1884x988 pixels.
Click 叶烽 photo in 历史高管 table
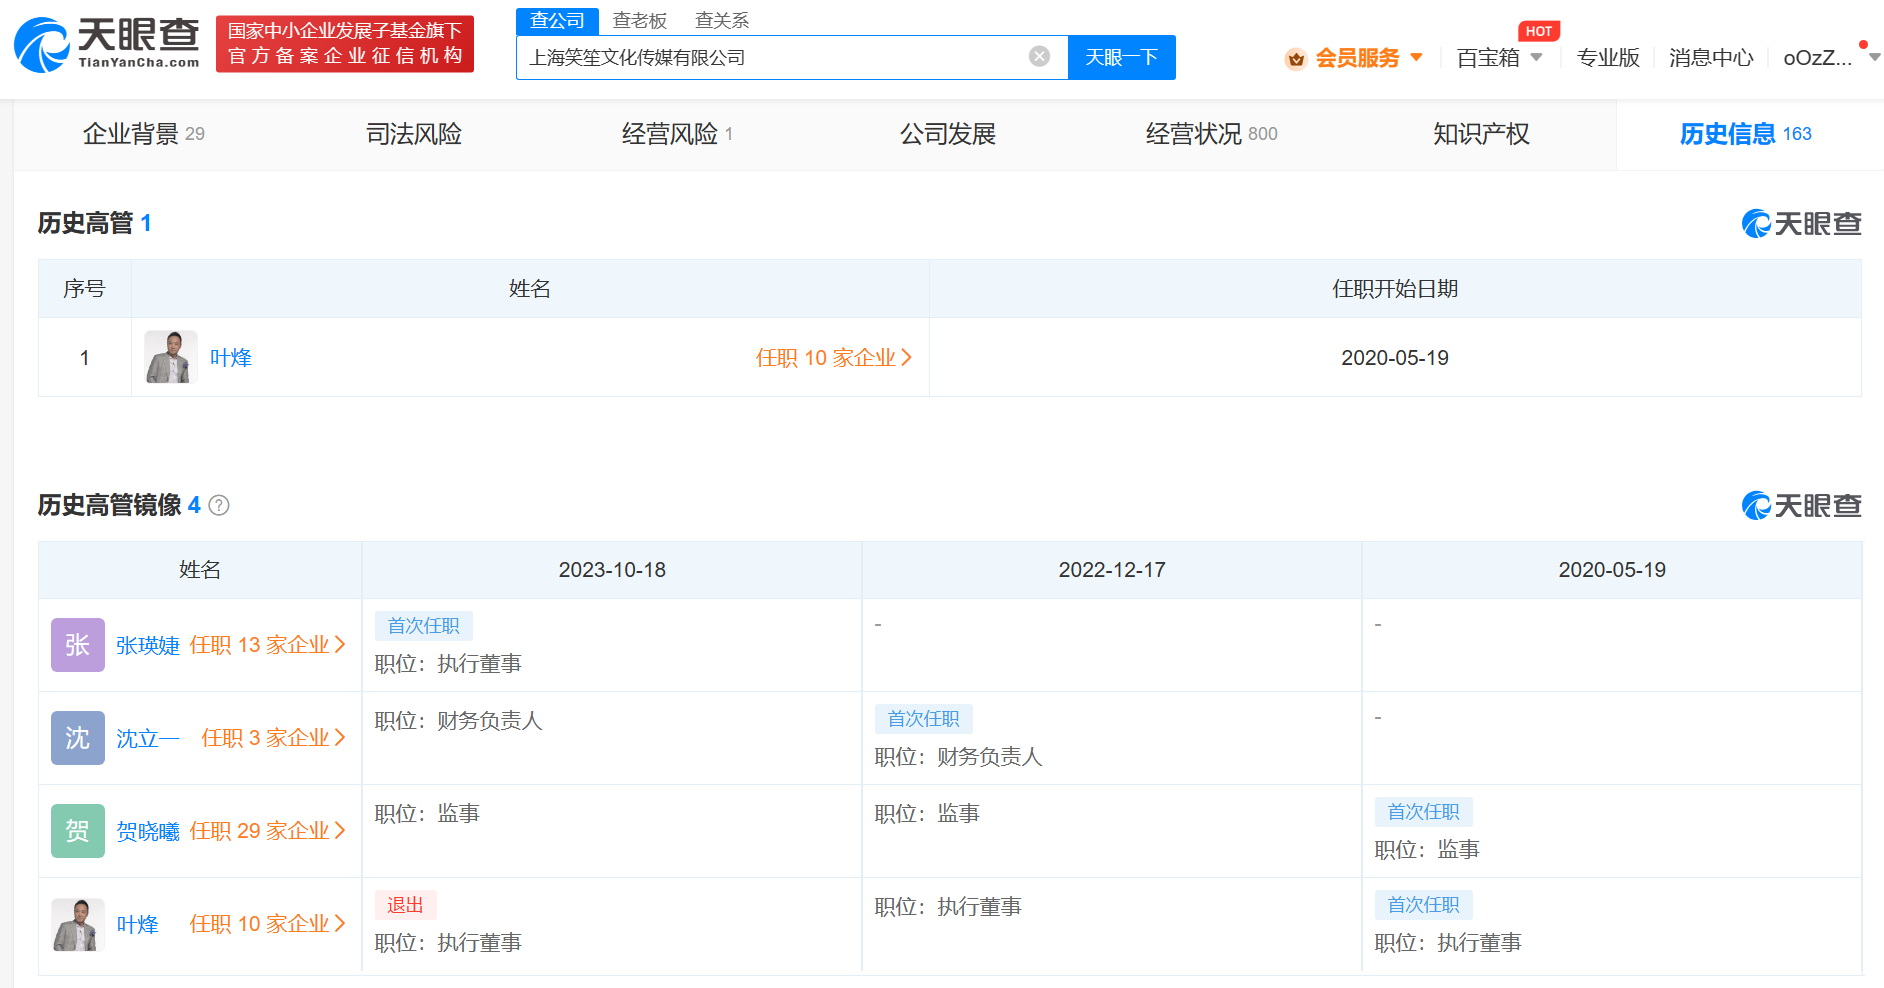[171, 357]
